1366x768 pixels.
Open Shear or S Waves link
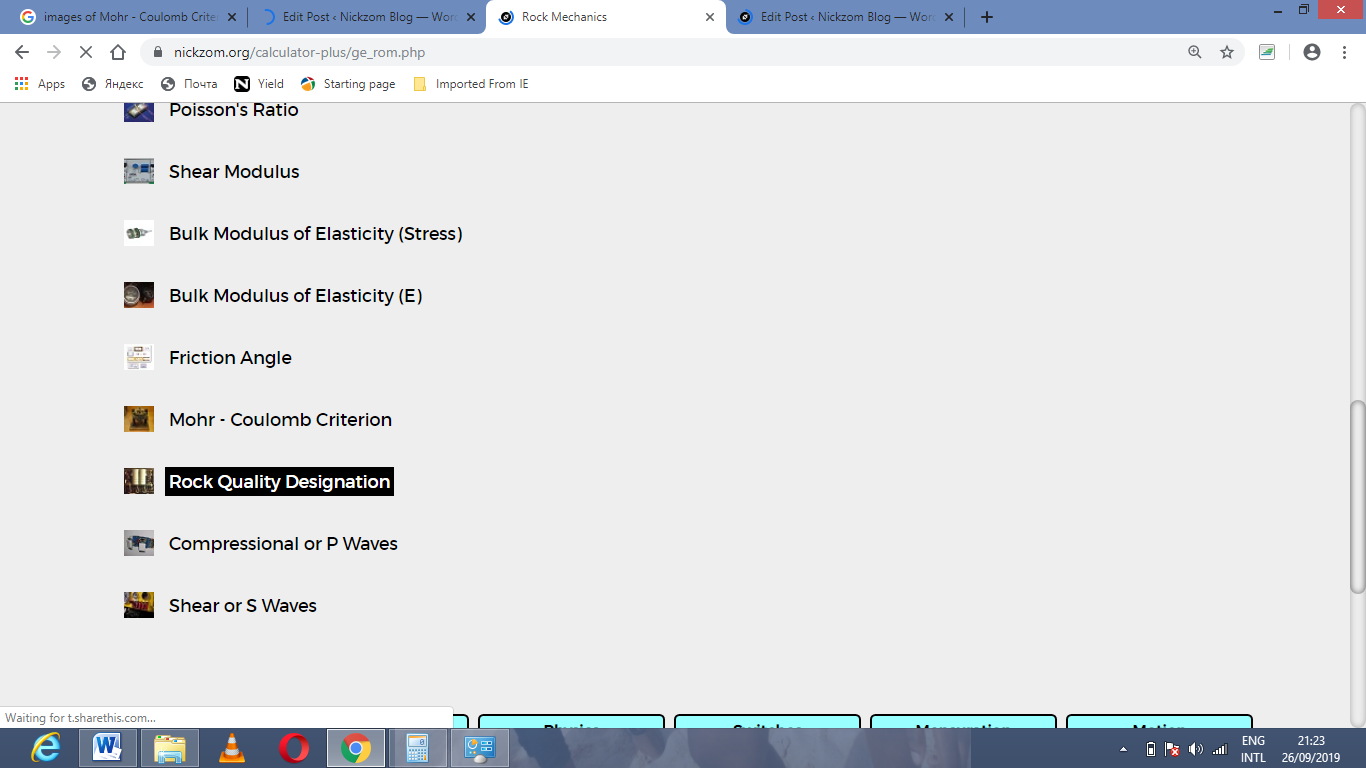coord(243,606)
